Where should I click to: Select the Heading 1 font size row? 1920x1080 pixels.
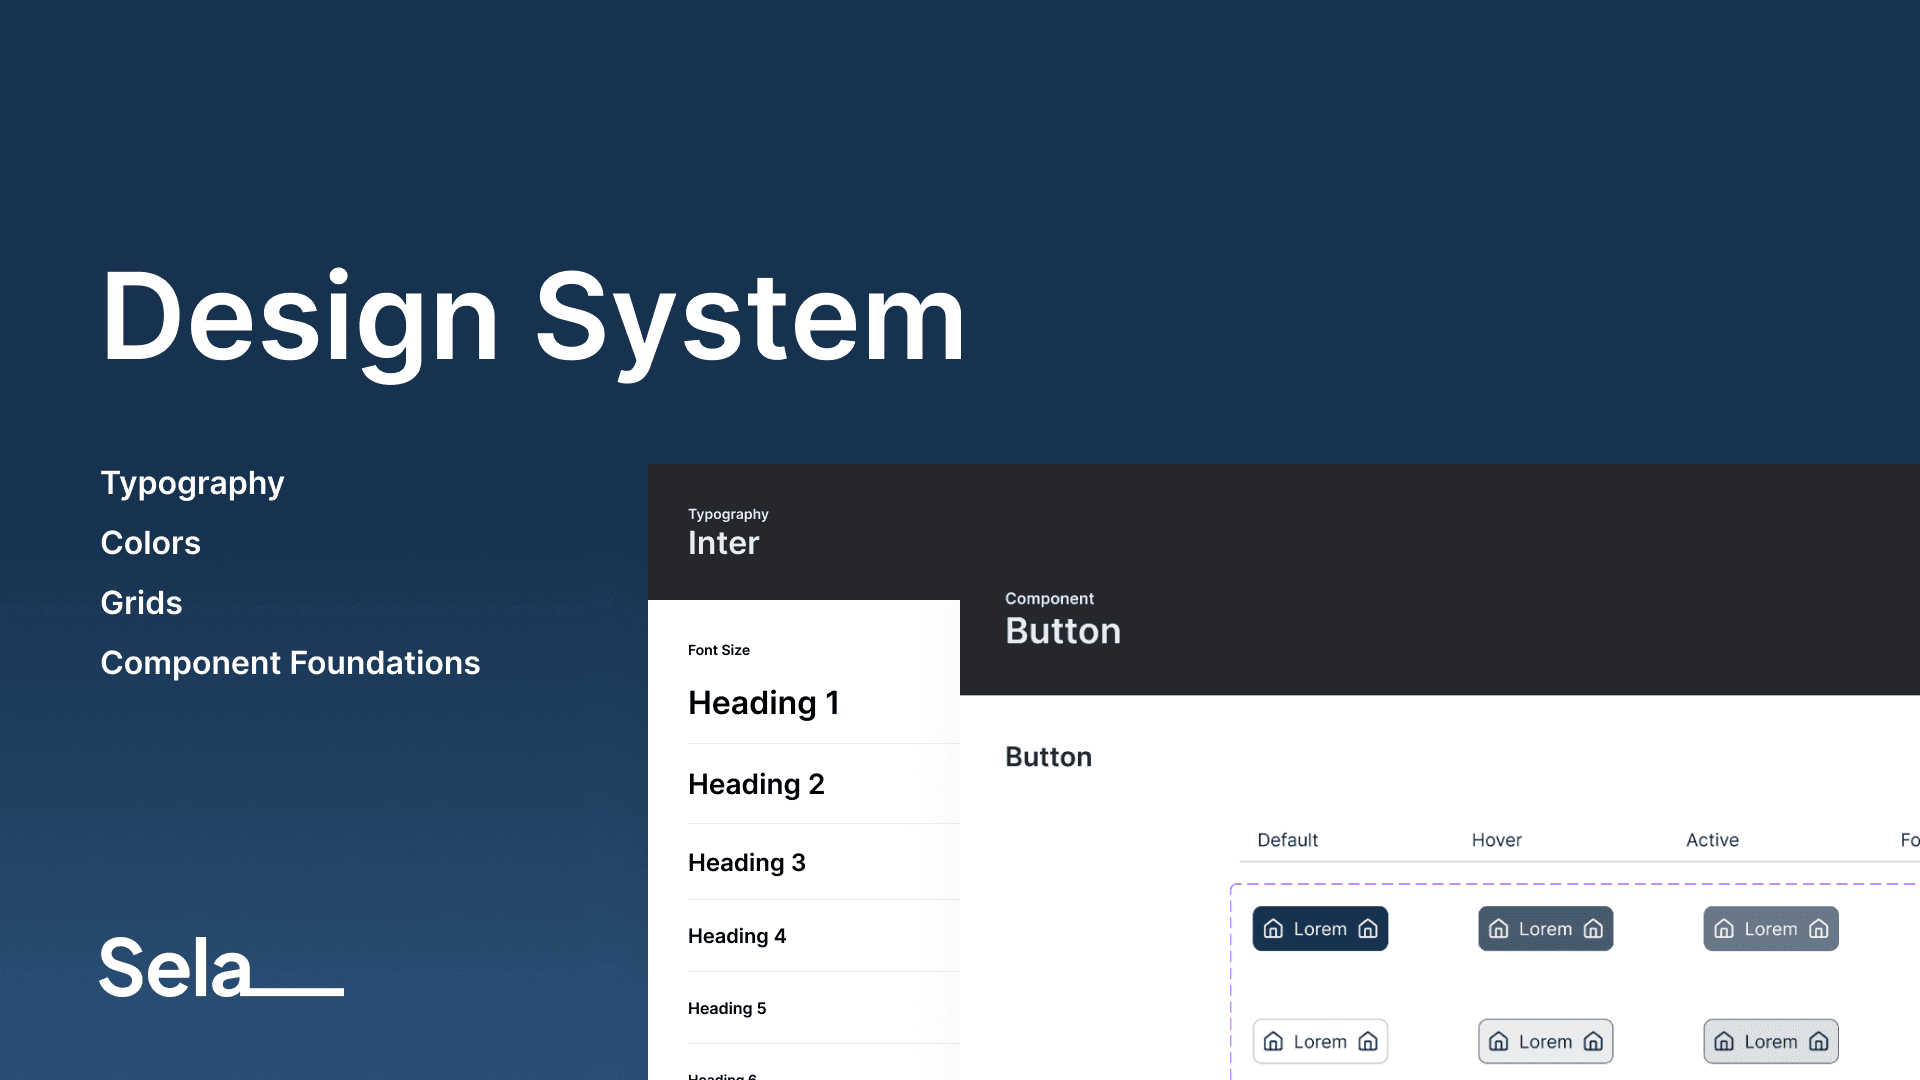point(824,703)
